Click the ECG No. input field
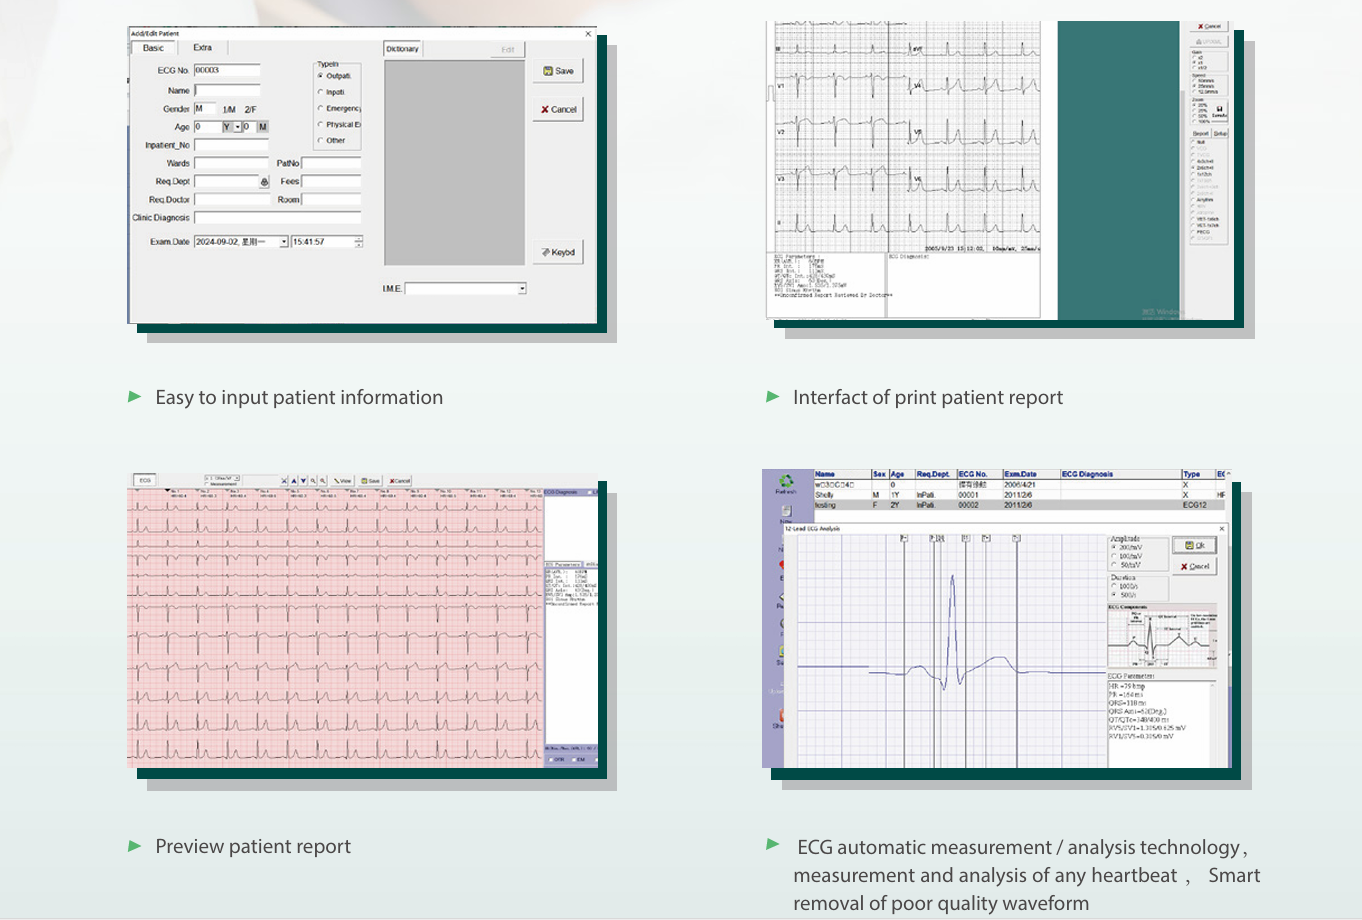Viewport: 1362px width, 920px height. (227, 70)
